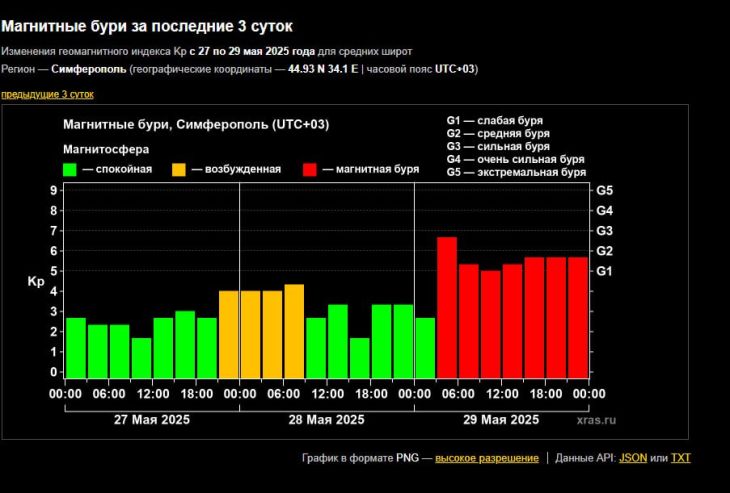This screenshot has height=493, width=730.
Task: Click the page heading "Магнитные бури за последние 3 суток"
Action: [154, 25]
